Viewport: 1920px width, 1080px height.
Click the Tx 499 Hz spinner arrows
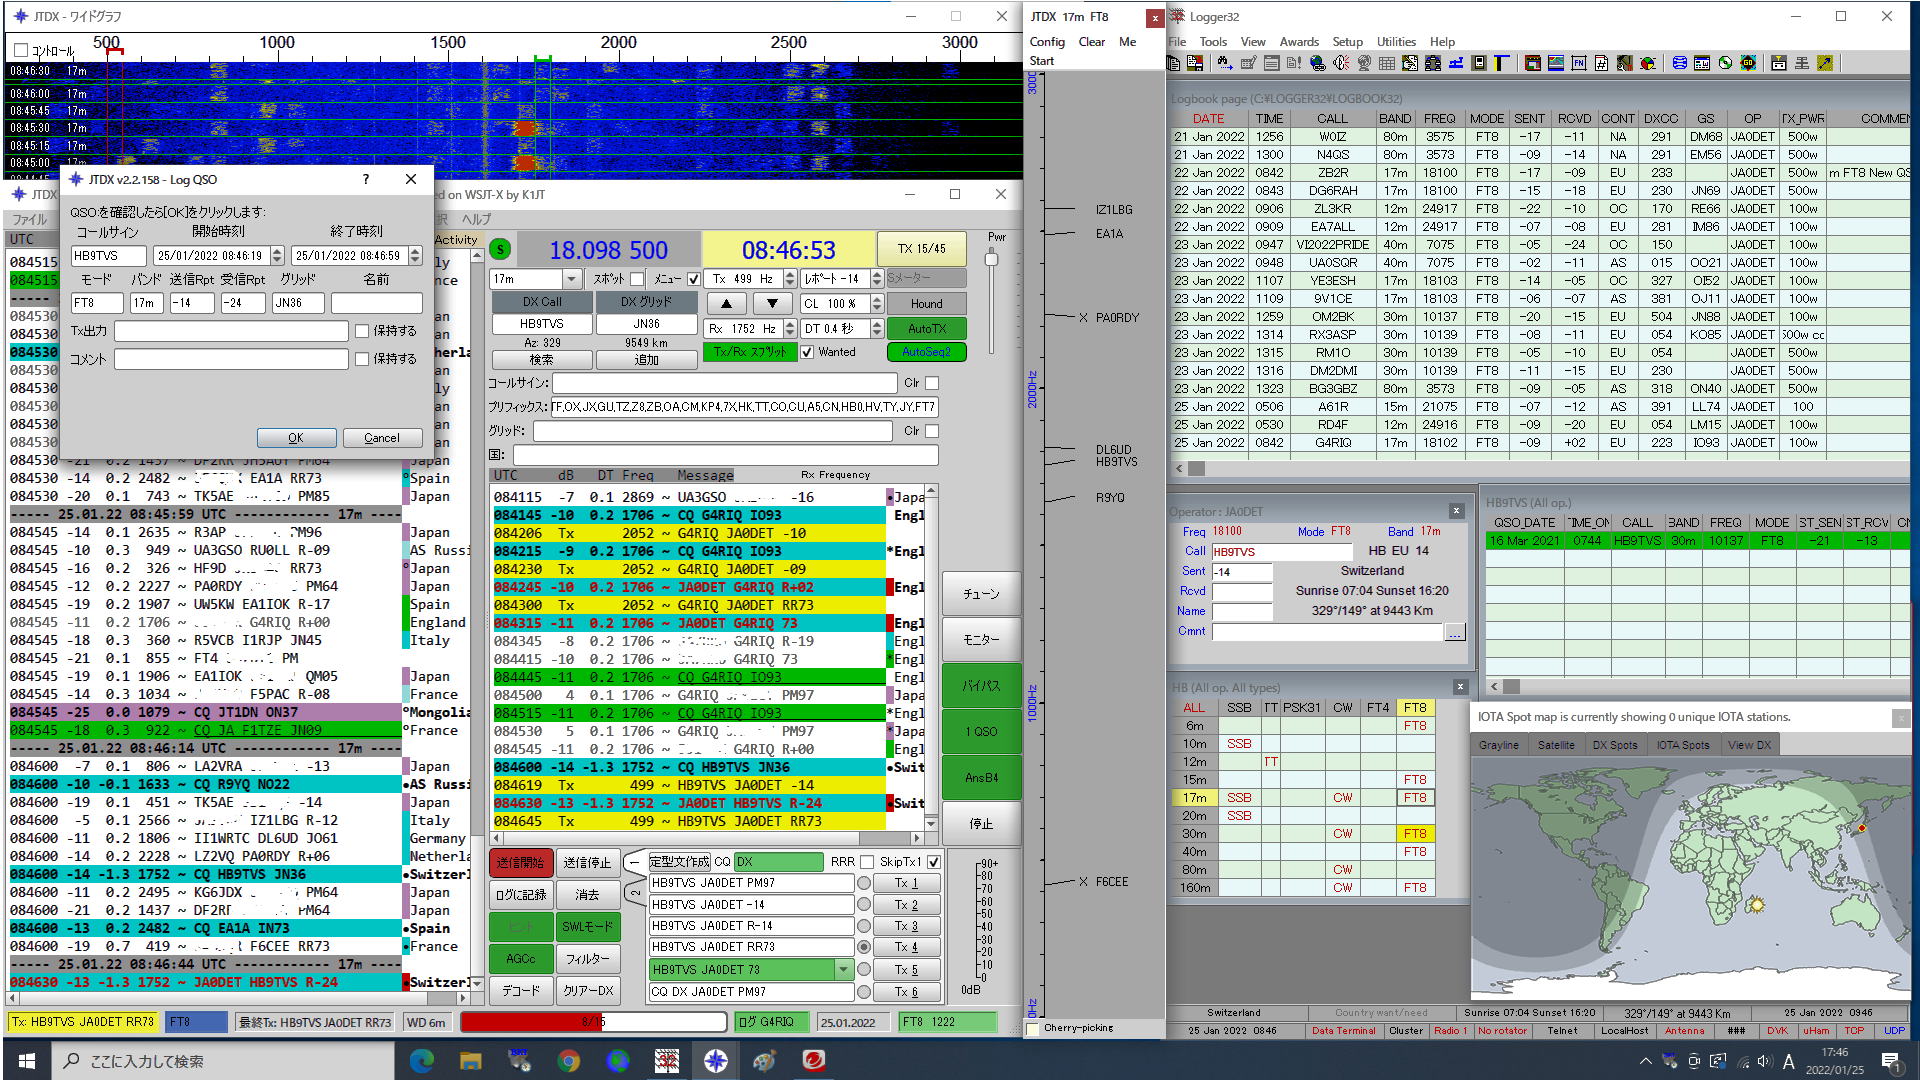pyautogui.click(x=790, y=279)
